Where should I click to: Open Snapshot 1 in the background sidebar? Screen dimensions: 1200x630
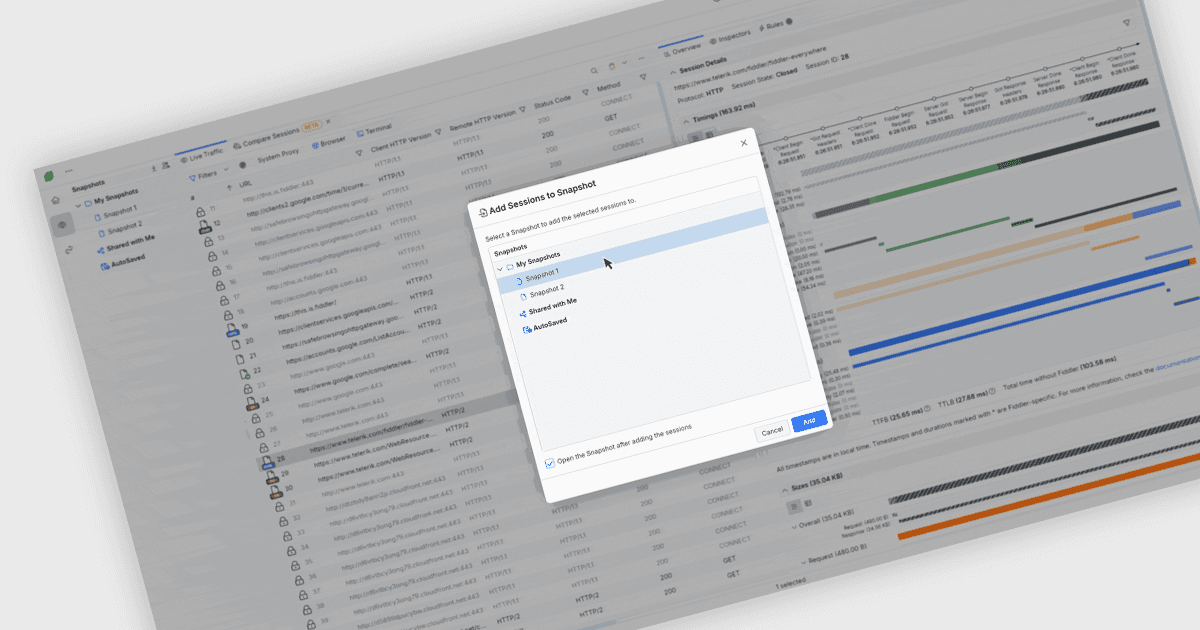click(x=121, y=212)
